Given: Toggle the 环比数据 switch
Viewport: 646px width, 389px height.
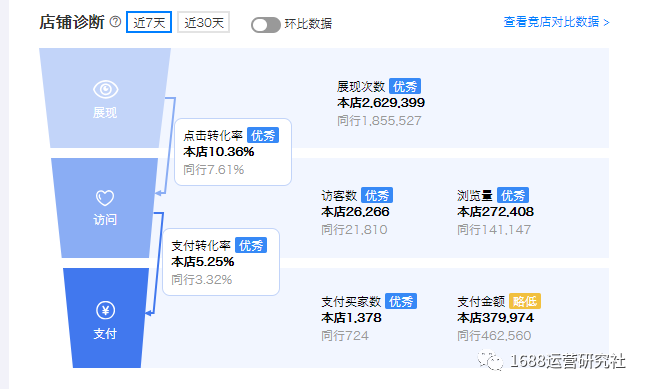Looking at the screenshot, I should click(x=266, y=25).
